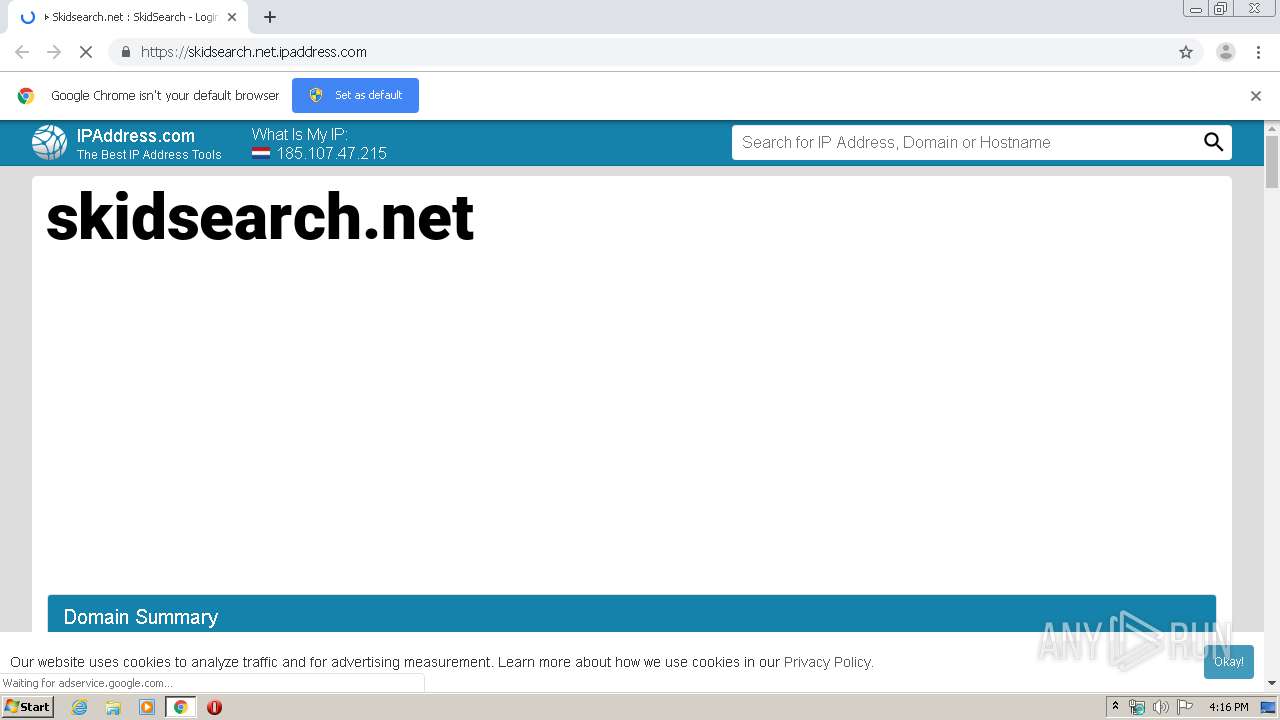Image resolution: width=1280 pixels, height=720 pixels.
Task: Click the scrollbar down arrow
Action: (1272, 683)
